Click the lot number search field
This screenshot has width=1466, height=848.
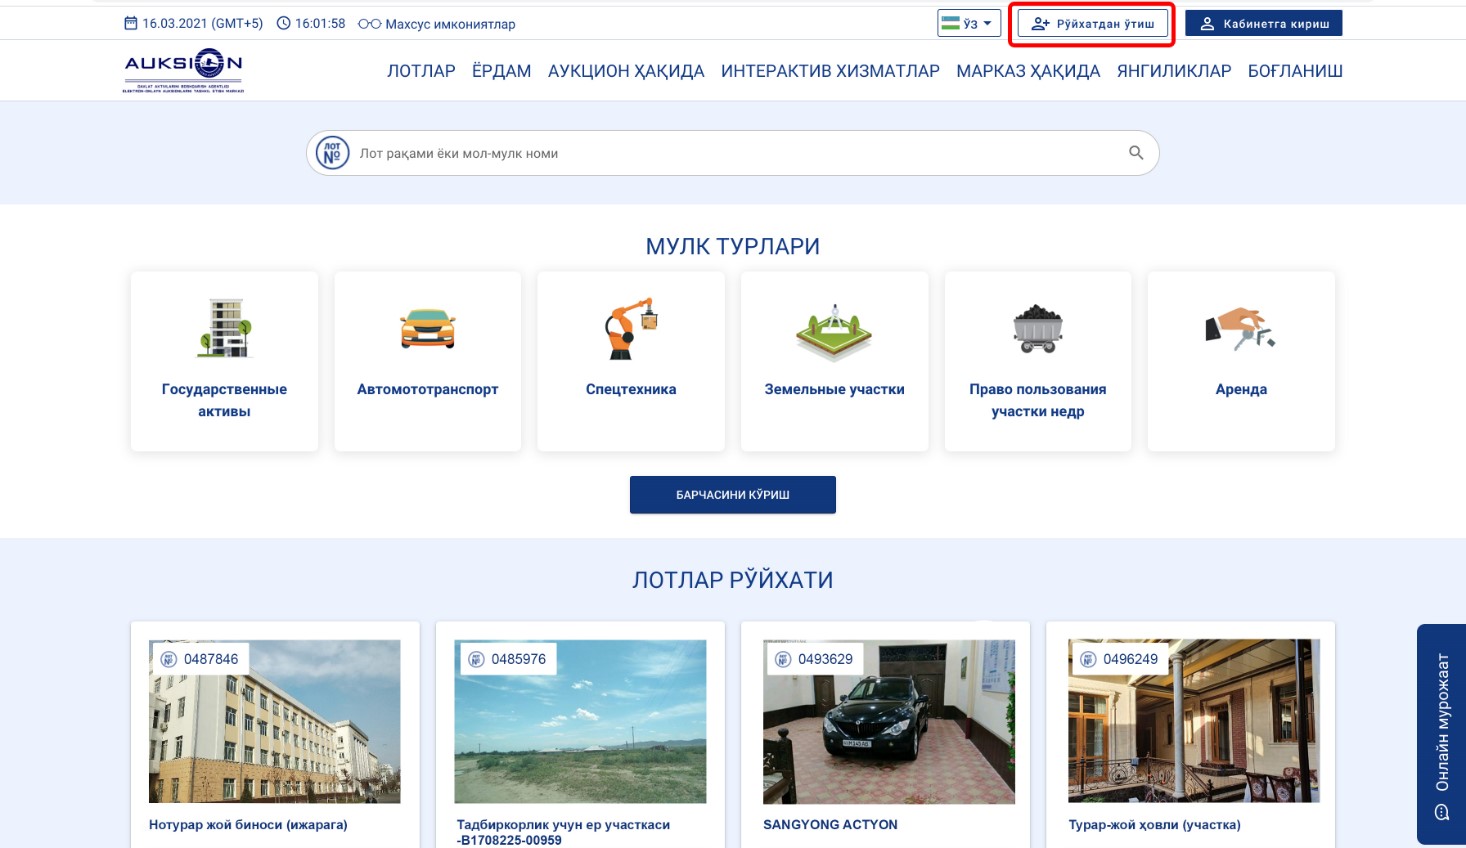pyautogui.click(x=730, y=153)
